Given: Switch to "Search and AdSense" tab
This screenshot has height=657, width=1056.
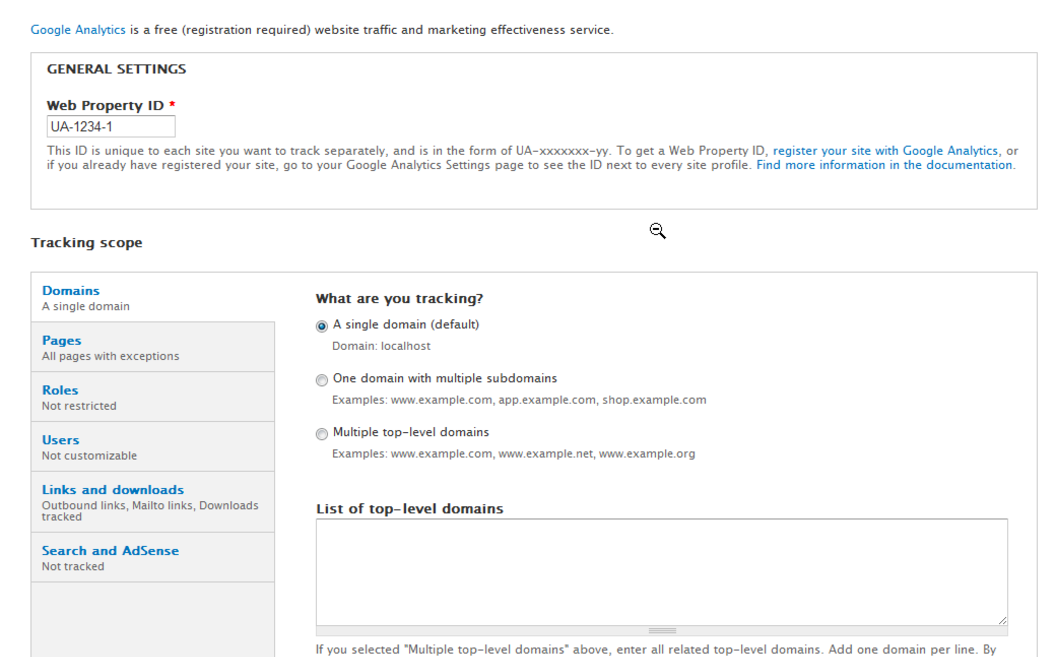Looking at the screenshot, I should pyautogui.click(x=110, y=550).
